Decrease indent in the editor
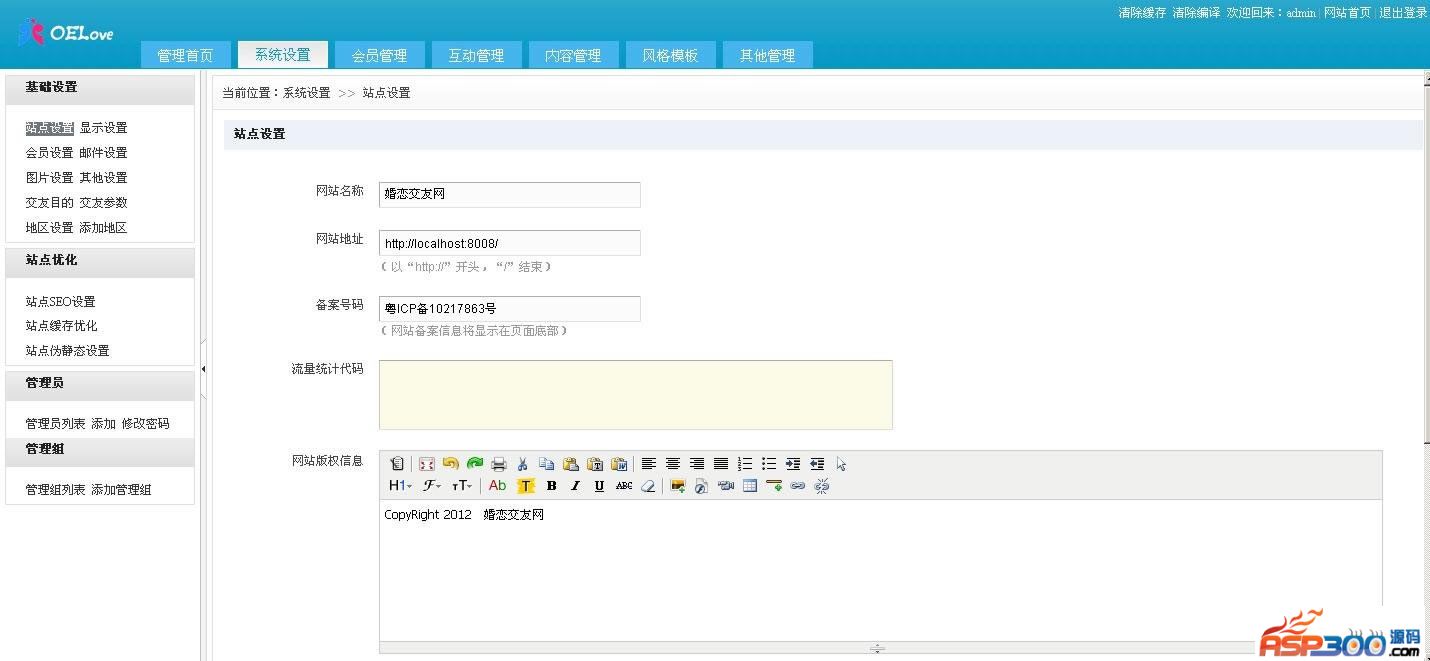This screenshot has width=1430, height=661. pos(817,464)
